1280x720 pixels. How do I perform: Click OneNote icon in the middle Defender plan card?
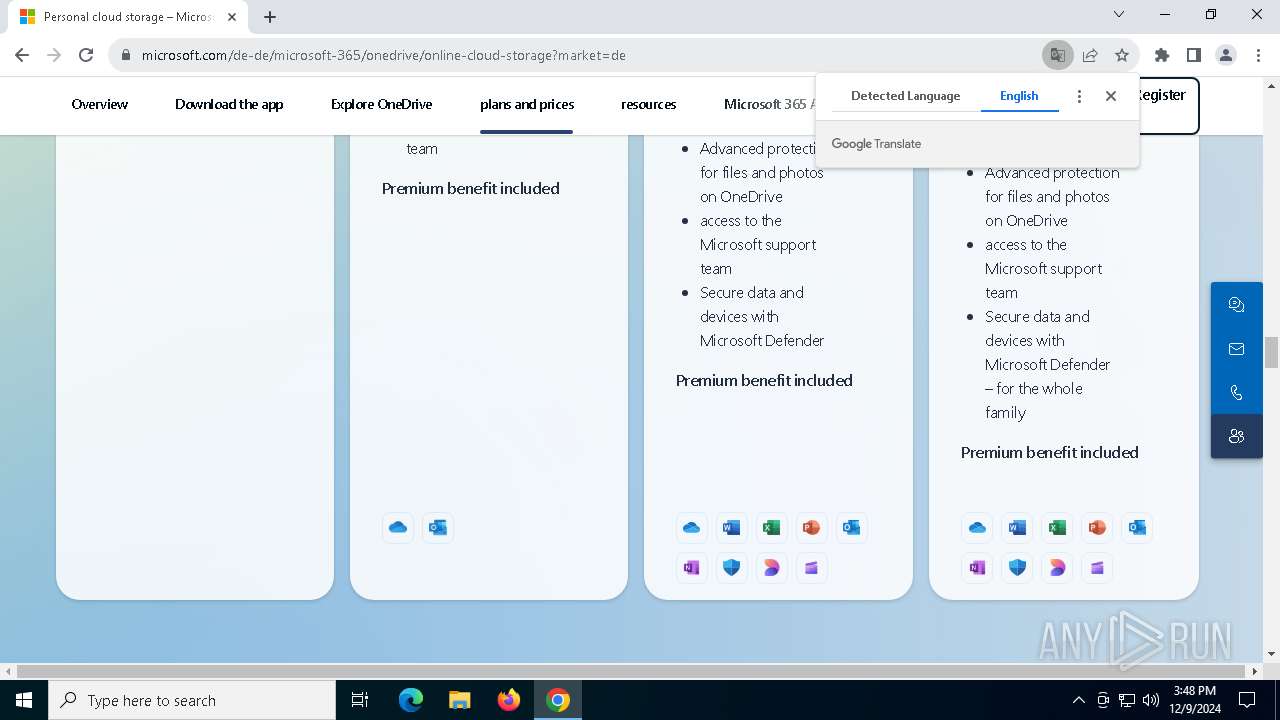(691, 567)
